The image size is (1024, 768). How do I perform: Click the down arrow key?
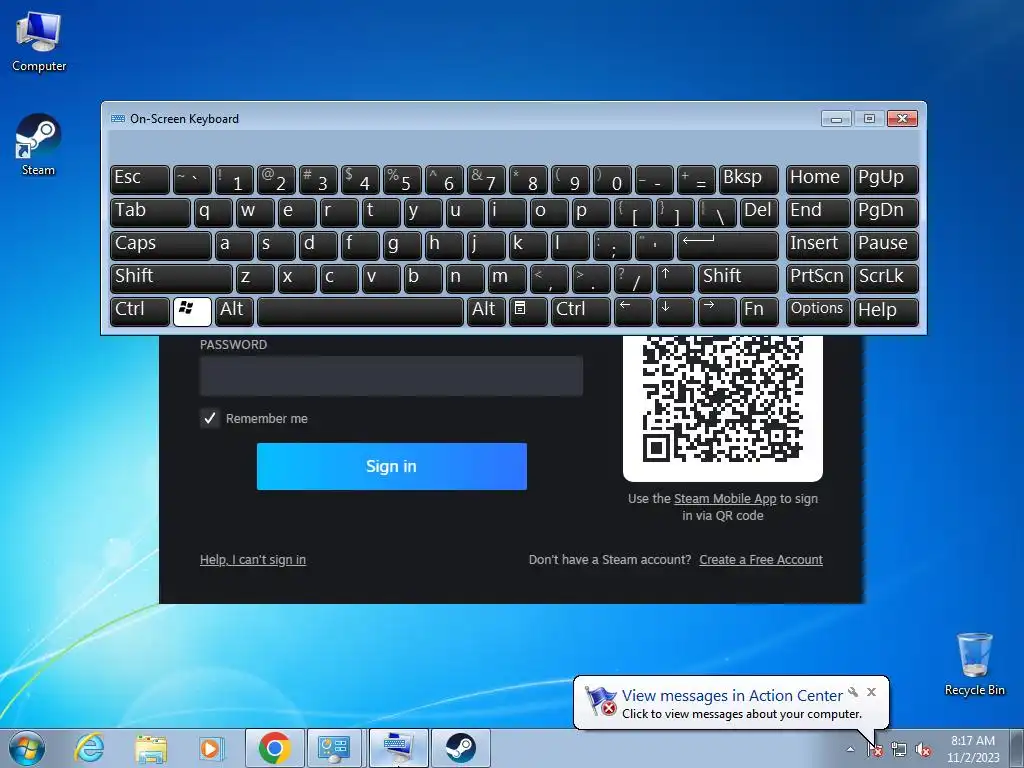click(x=675, y=312)
